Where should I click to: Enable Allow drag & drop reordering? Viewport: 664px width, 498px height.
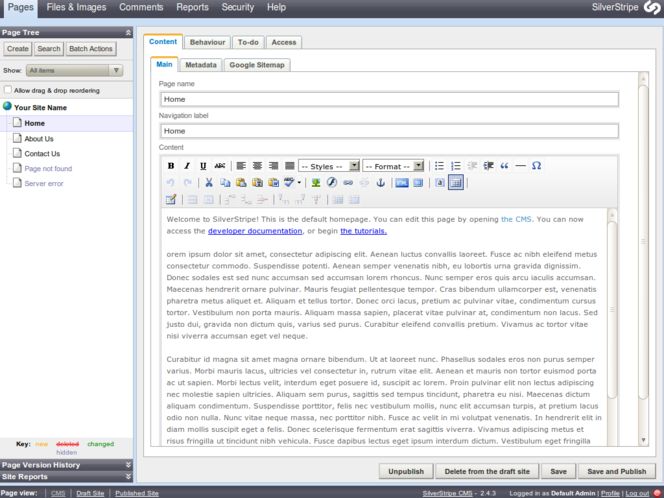point(9,90)
